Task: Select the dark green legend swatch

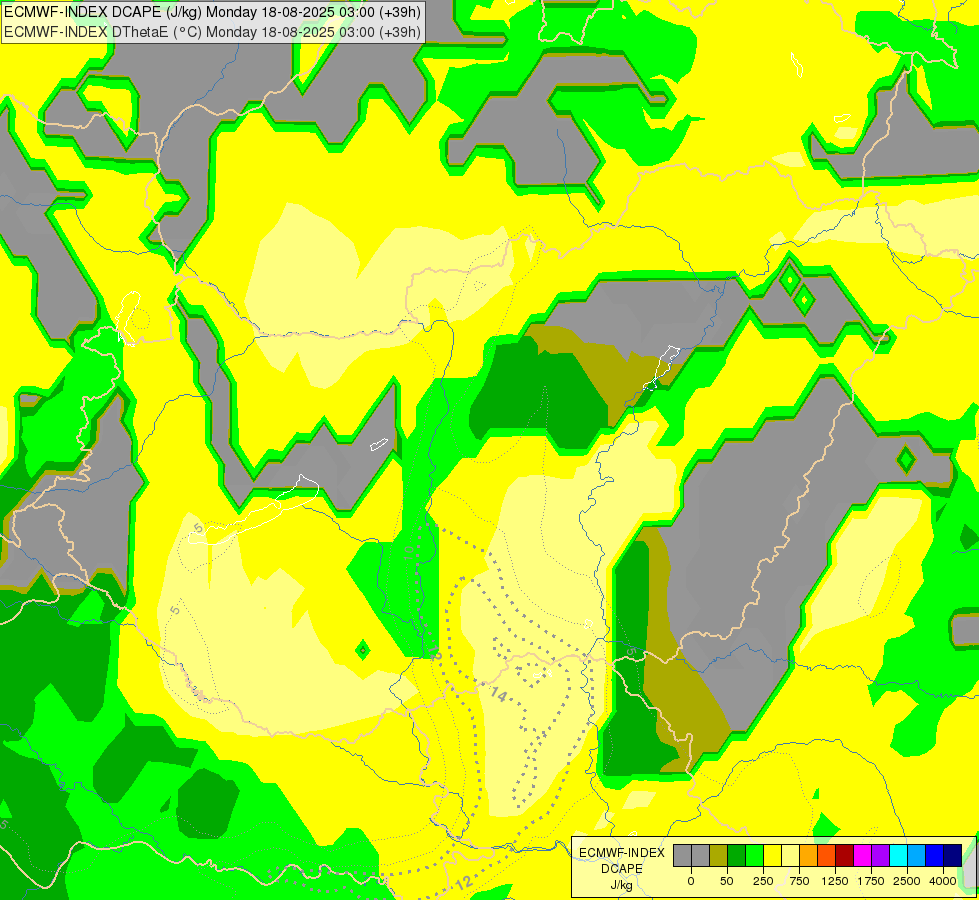Action: 736,855
